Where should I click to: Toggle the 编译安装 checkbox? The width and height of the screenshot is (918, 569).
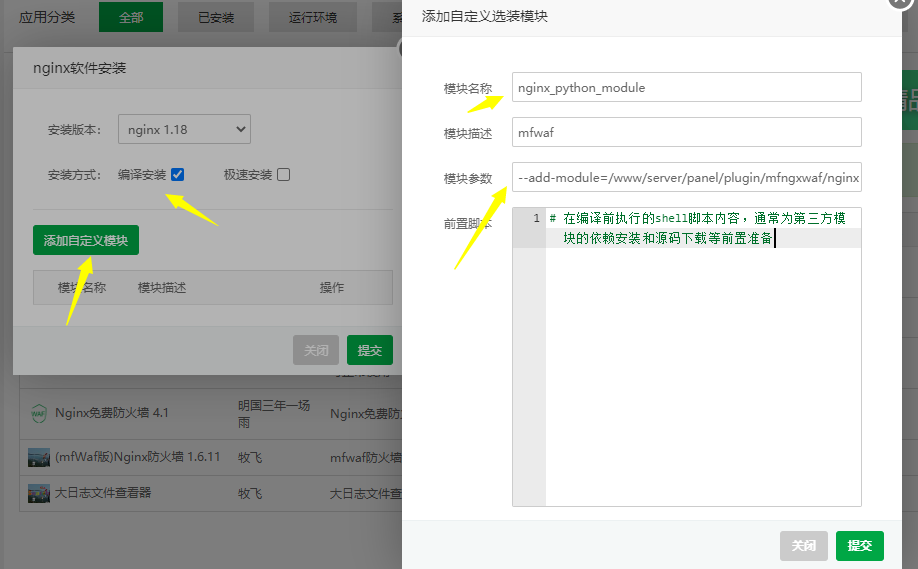pos(177,174)
